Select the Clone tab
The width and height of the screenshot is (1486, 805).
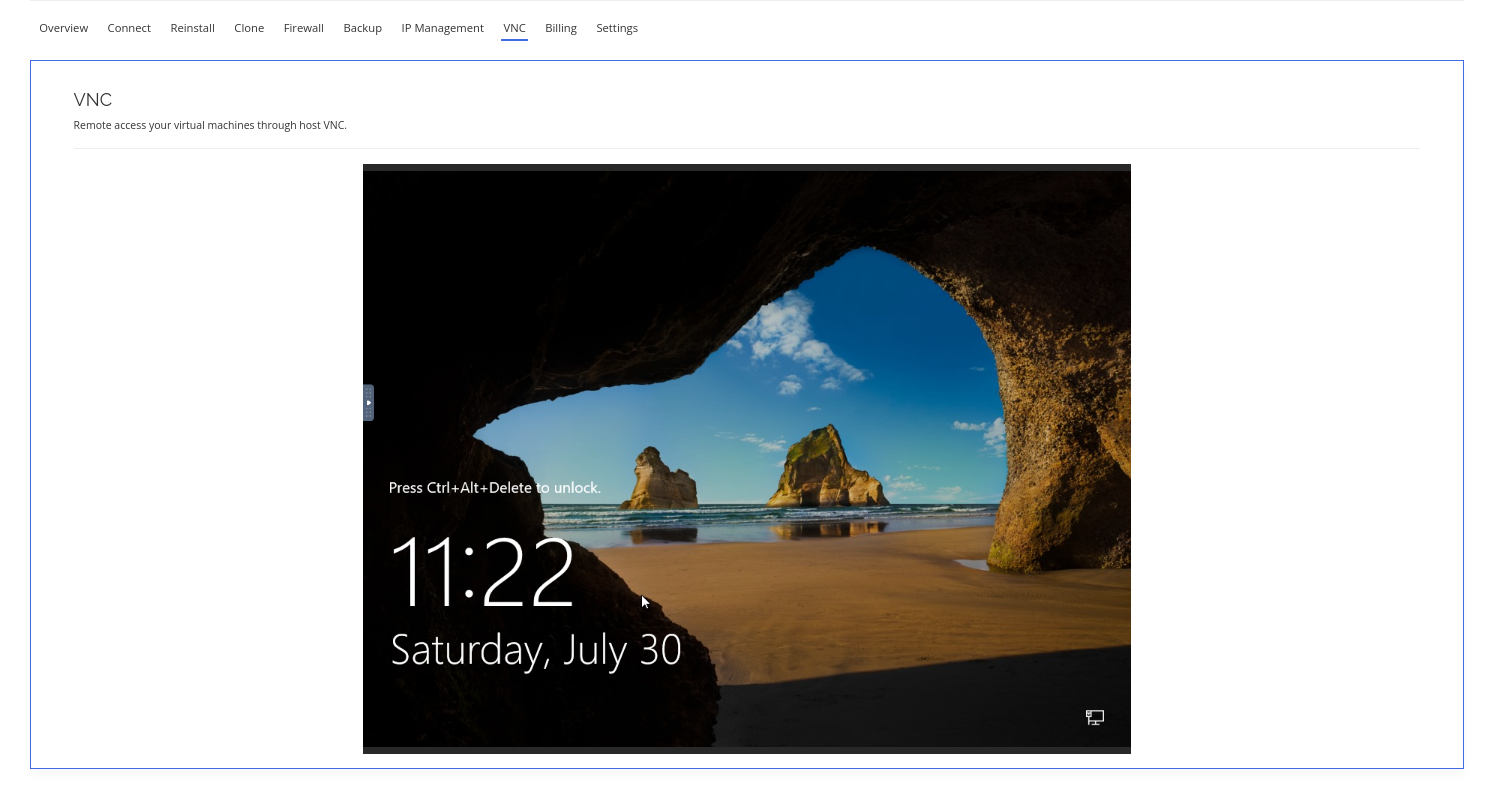[x=249, y=28]
